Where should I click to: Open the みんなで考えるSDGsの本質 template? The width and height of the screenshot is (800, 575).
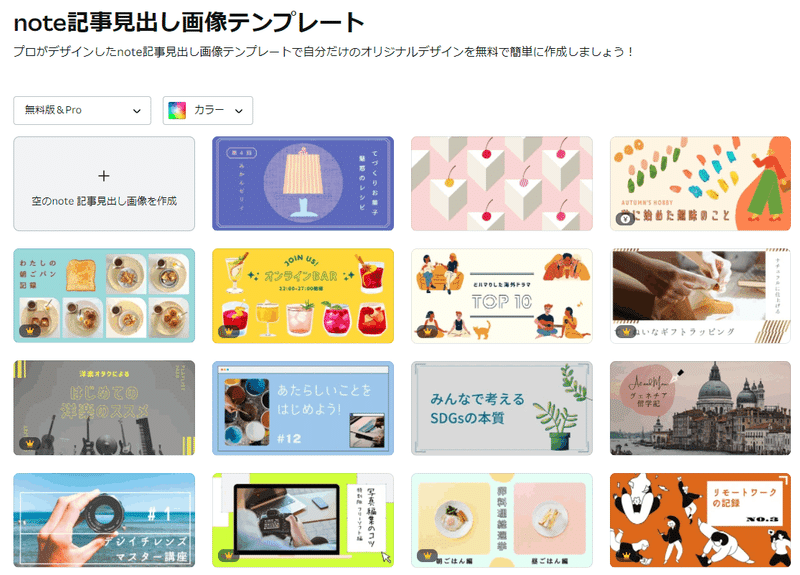[x=502, y=408]
